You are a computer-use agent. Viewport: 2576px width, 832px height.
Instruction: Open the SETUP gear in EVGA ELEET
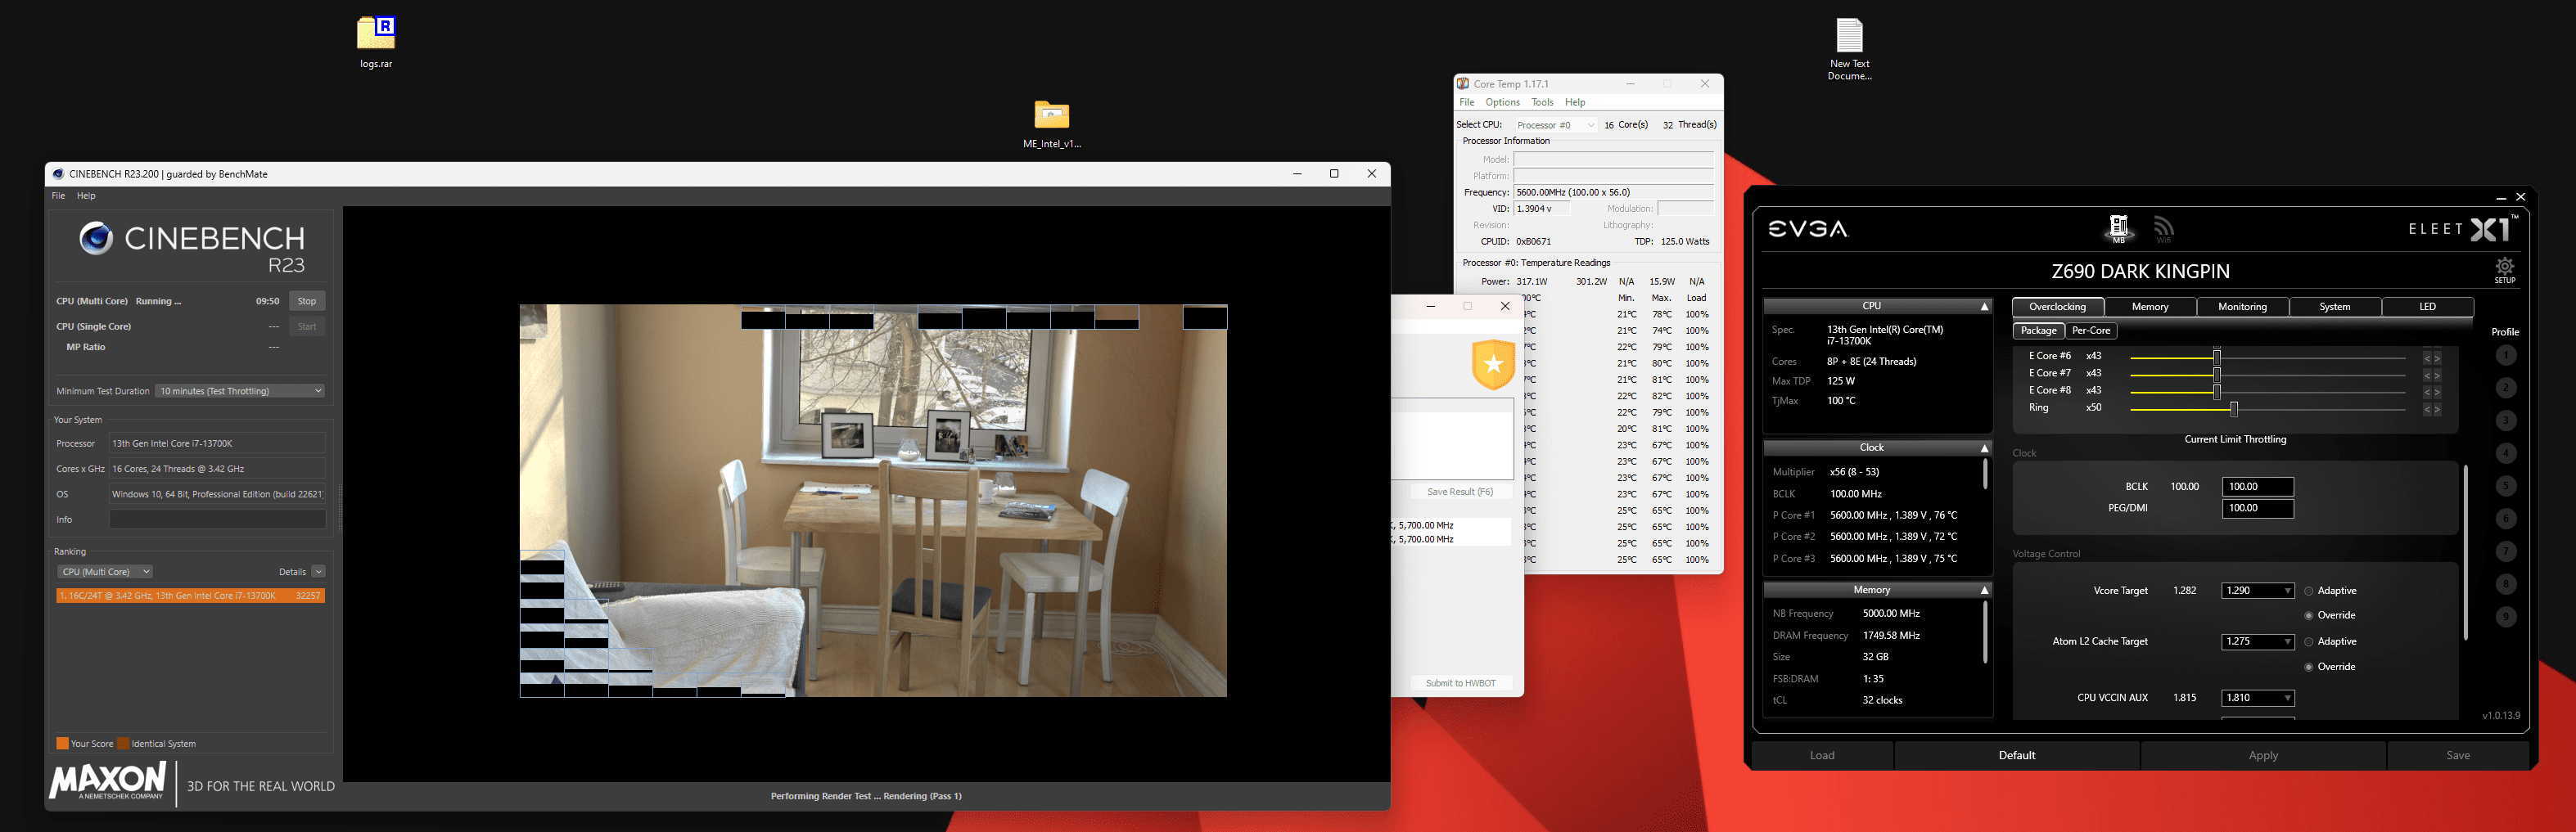[x=2504, y=269]
